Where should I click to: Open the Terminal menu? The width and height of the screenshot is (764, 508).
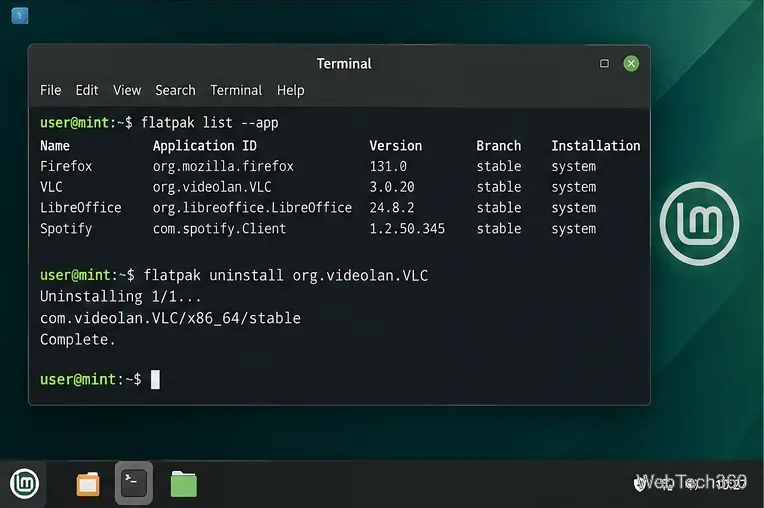tap(236, 90)
